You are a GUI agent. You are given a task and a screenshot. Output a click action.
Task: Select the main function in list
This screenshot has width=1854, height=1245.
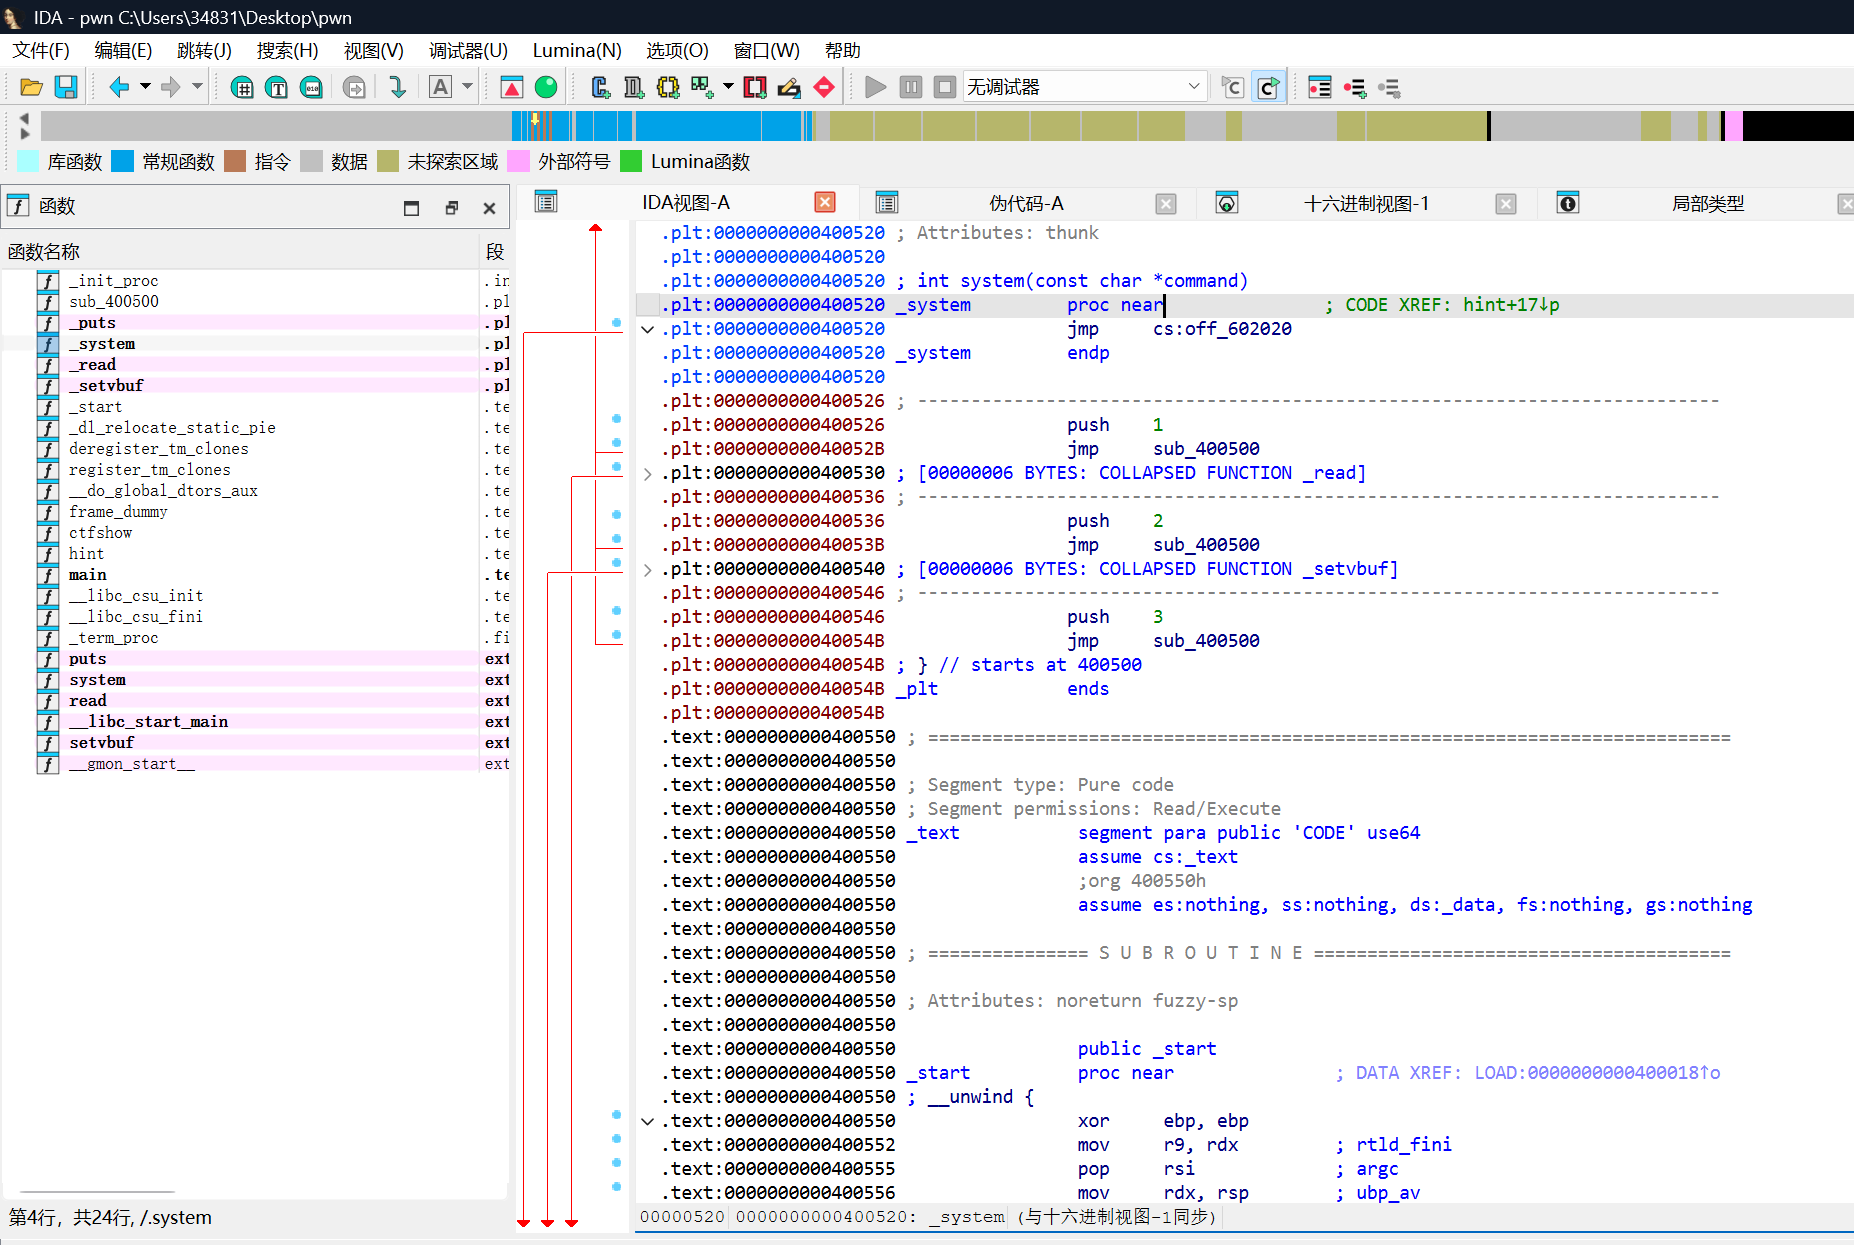[88, 575]
